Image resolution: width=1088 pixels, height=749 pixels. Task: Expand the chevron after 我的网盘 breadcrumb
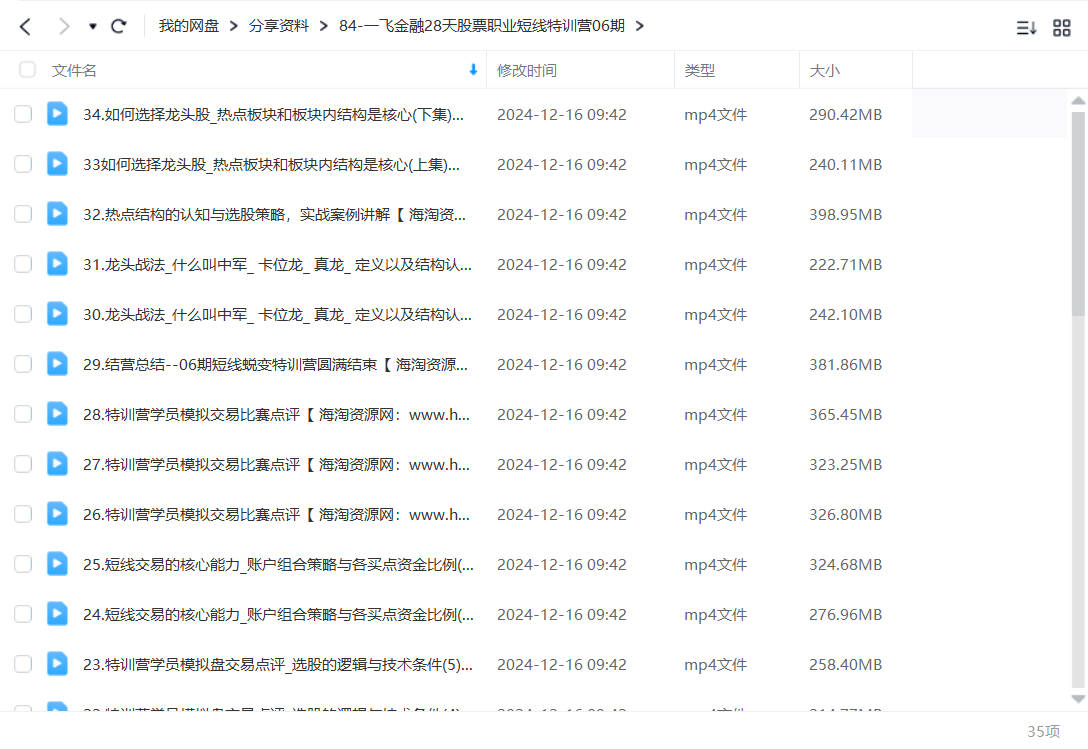pyautogui.click(x=233, y=26)
